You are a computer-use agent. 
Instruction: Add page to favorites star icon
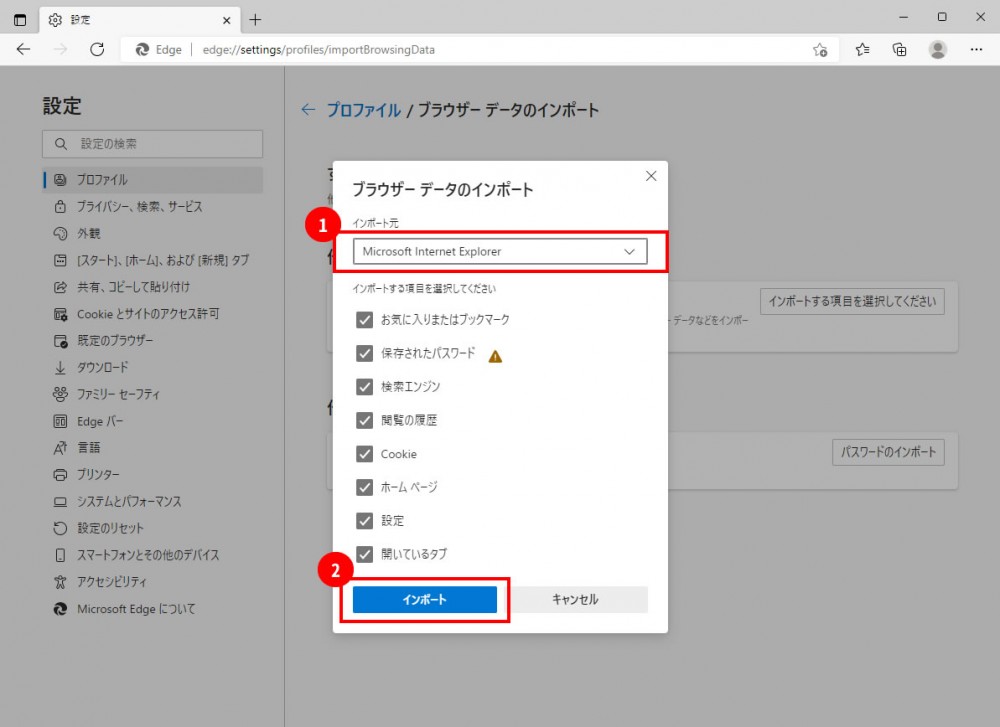tap(820, 50)
